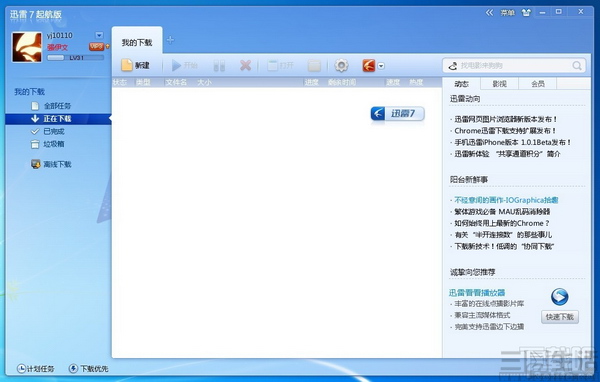This screenshot has width=600, height=382.
Task: Toggle 下载优先 download priority mode
Action: 88,369
